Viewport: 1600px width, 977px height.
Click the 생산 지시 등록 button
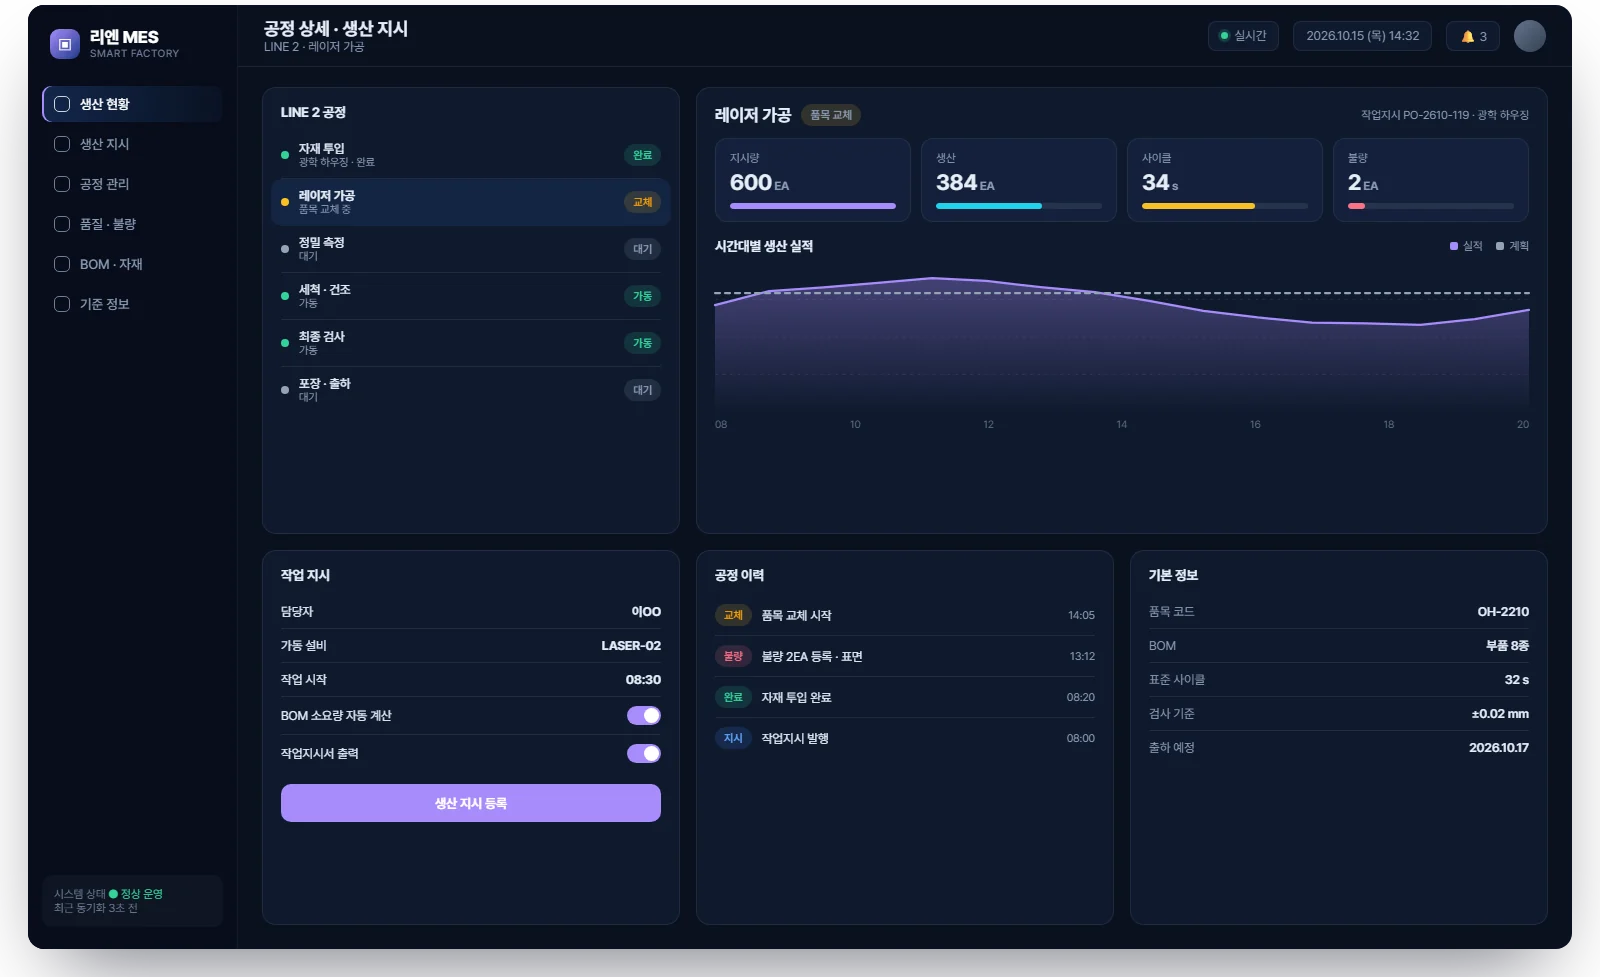pyautogui.click(x=471, y=803)
